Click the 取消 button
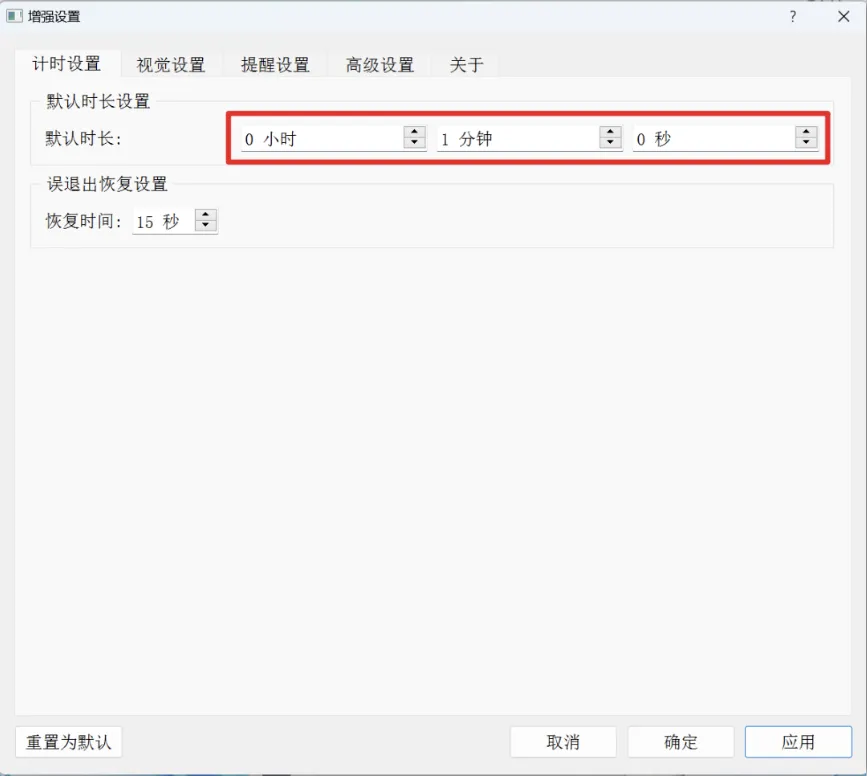 (x=563, y=742)
